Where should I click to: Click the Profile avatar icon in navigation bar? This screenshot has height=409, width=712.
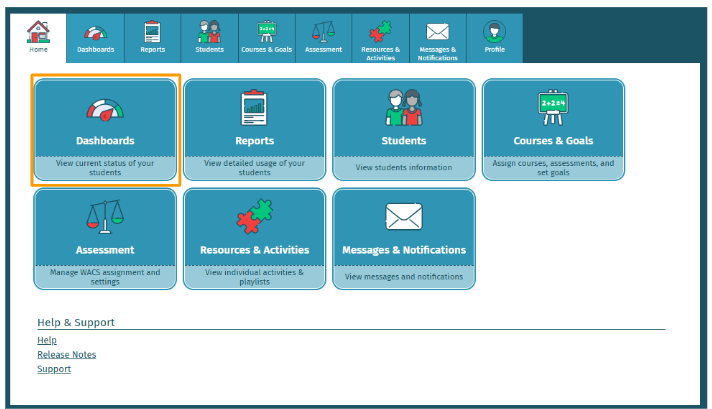pyautogui.click(x=494, y=31)
